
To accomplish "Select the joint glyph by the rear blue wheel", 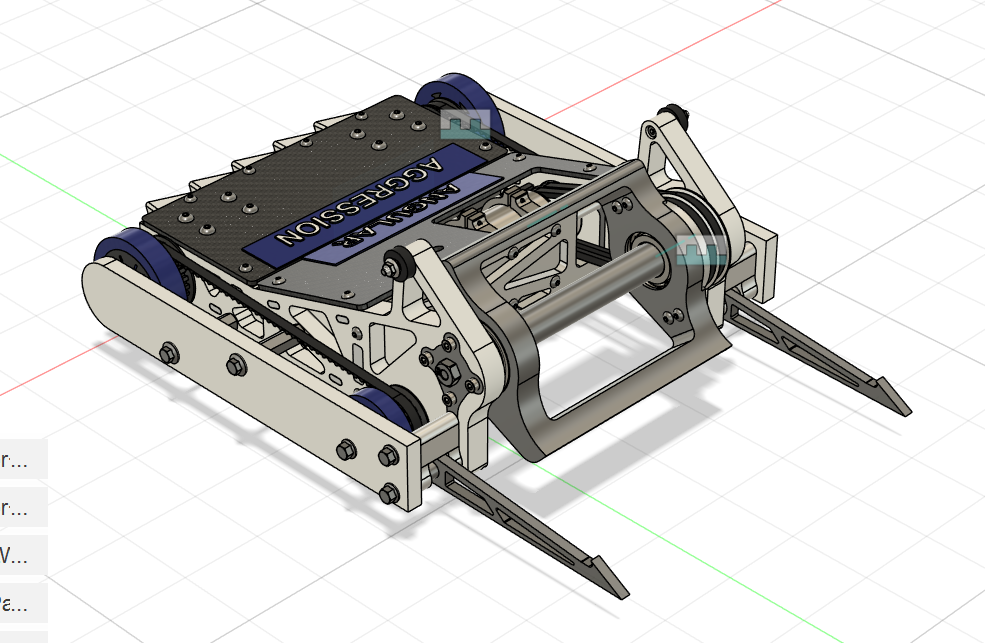I will [465, 124].
